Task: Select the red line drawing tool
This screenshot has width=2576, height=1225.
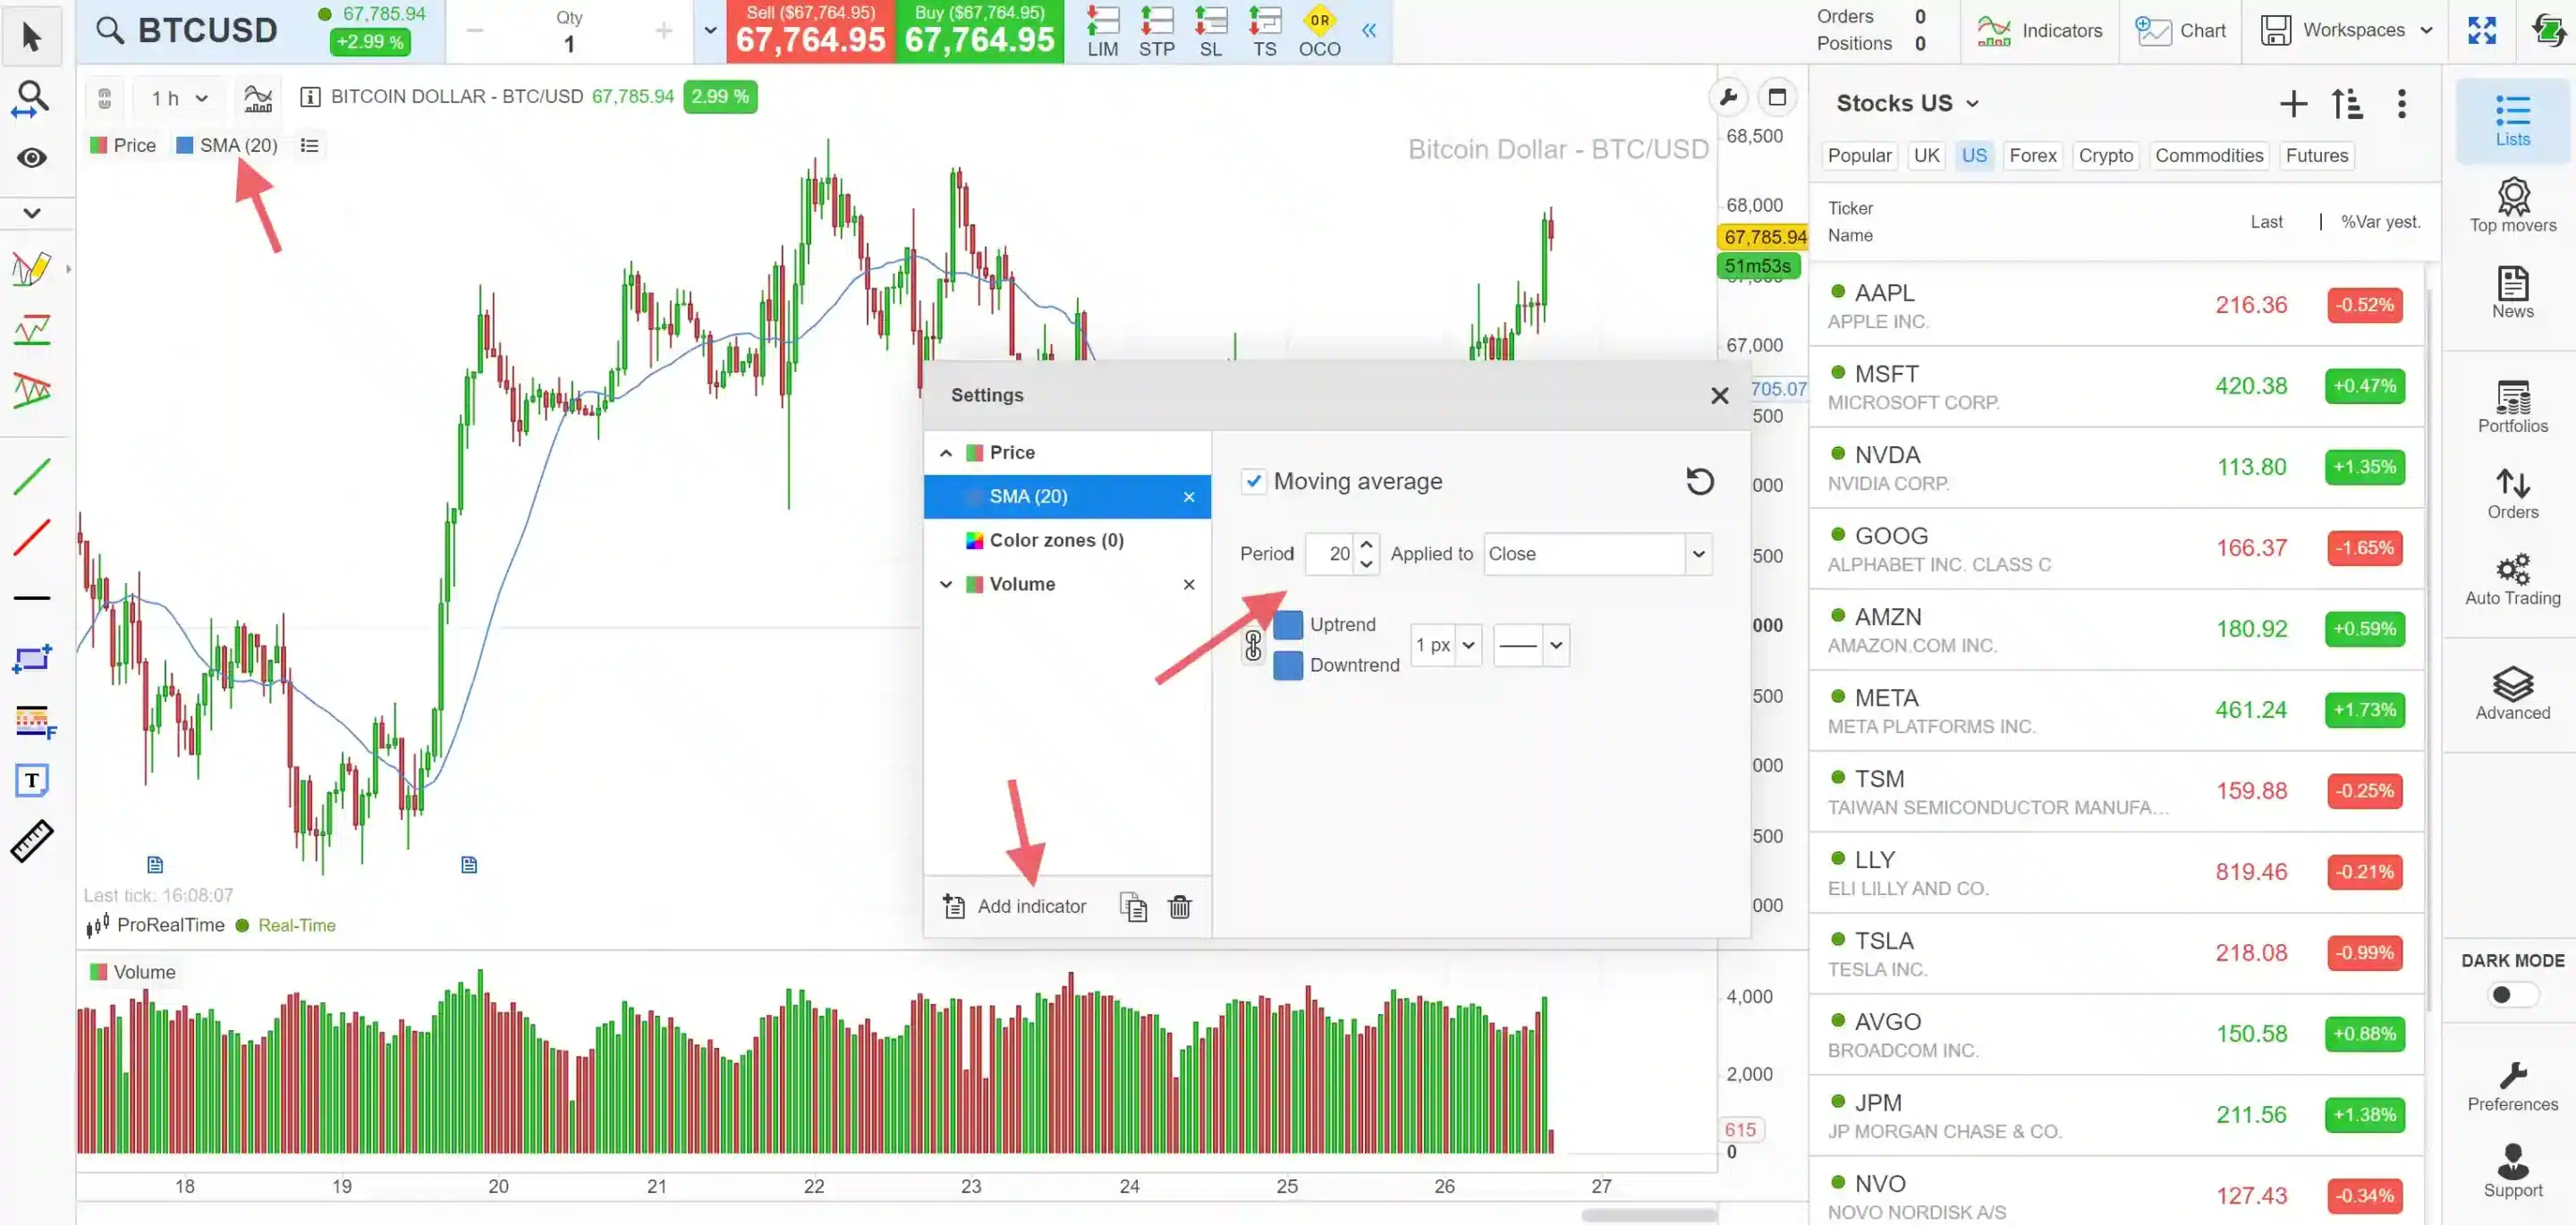Action: [32, 537]
